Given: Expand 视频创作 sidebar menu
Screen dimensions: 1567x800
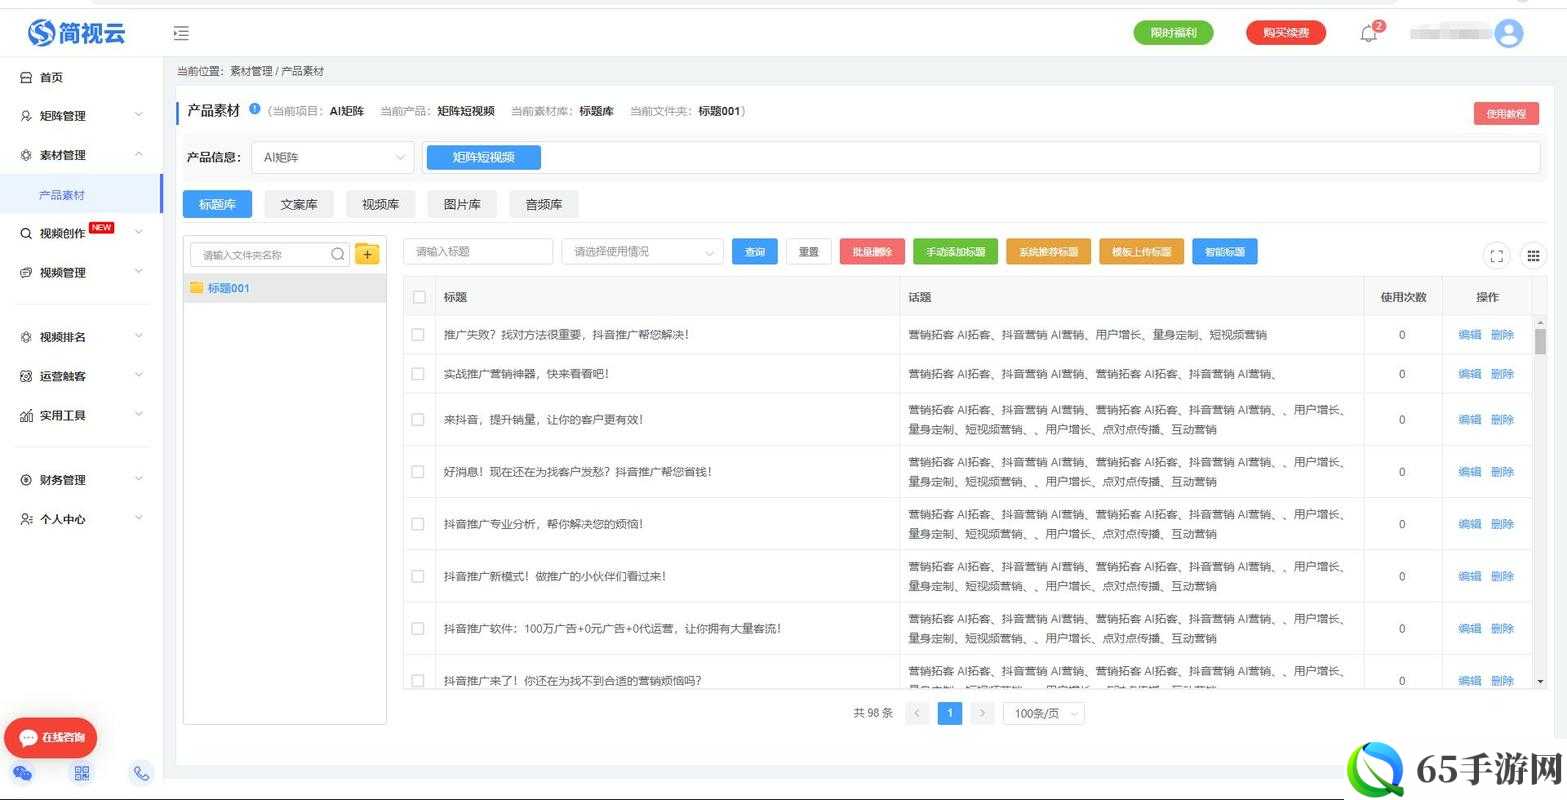Looking at the screenshot, I should click(81, 233).
